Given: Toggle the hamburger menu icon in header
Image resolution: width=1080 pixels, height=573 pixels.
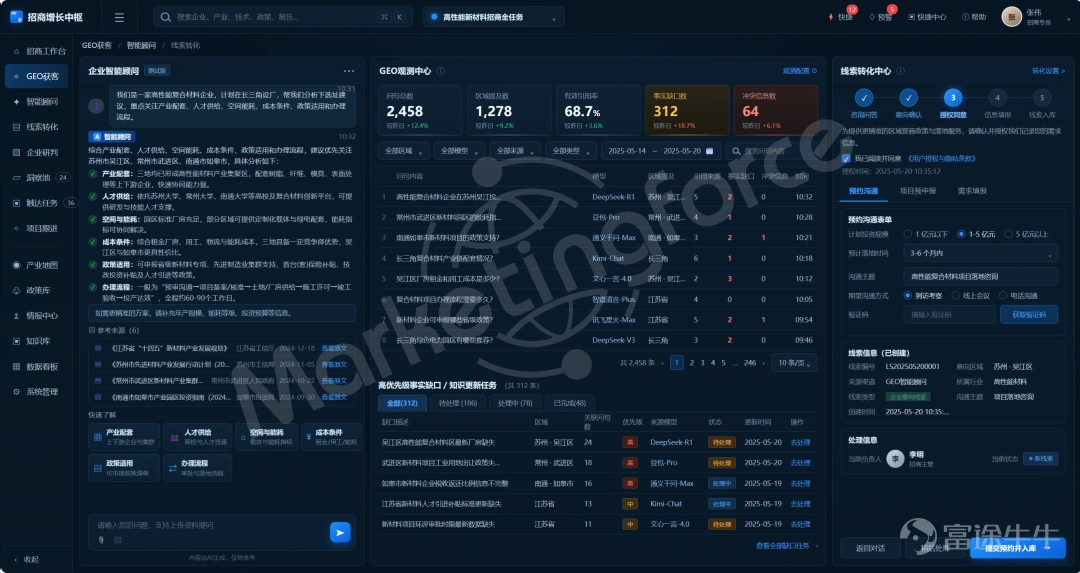Looking at the screenshot, I should (119, 18).
